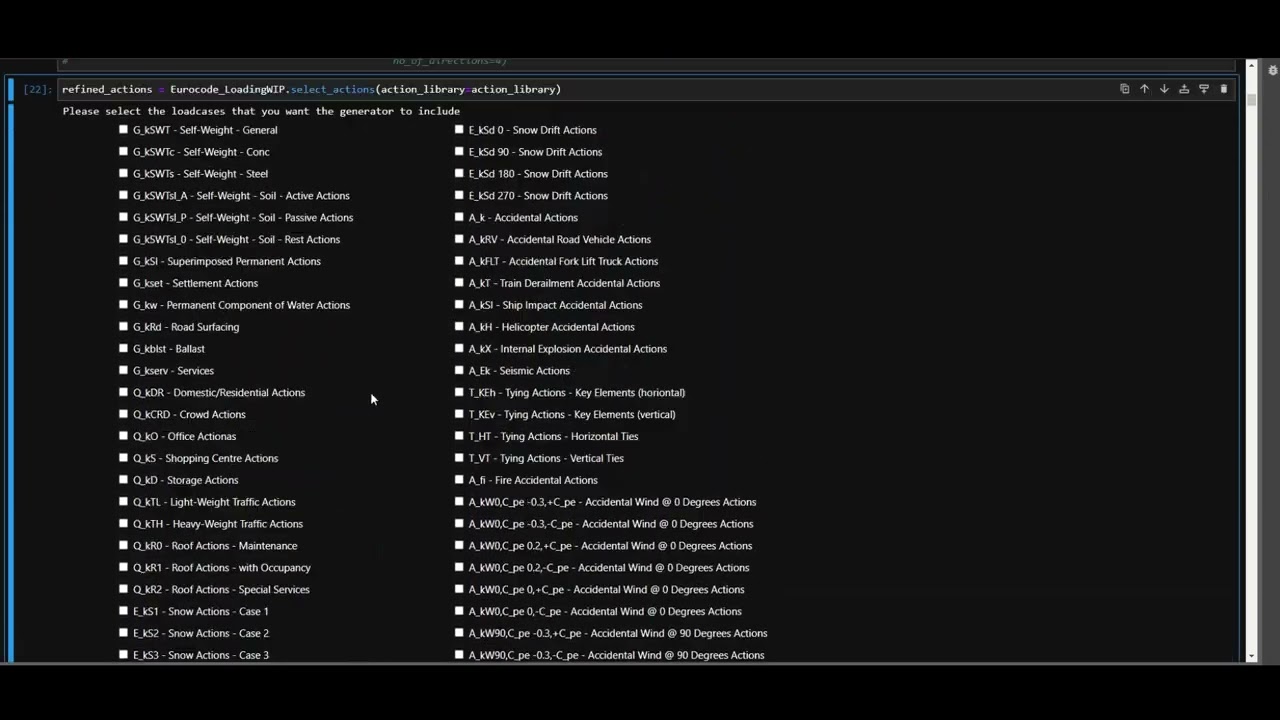Enable Q_kR0 Roof Actions Maintenance checkbox
The height and width of the screenshot is (720, 1280).
[x=123, y=545]
